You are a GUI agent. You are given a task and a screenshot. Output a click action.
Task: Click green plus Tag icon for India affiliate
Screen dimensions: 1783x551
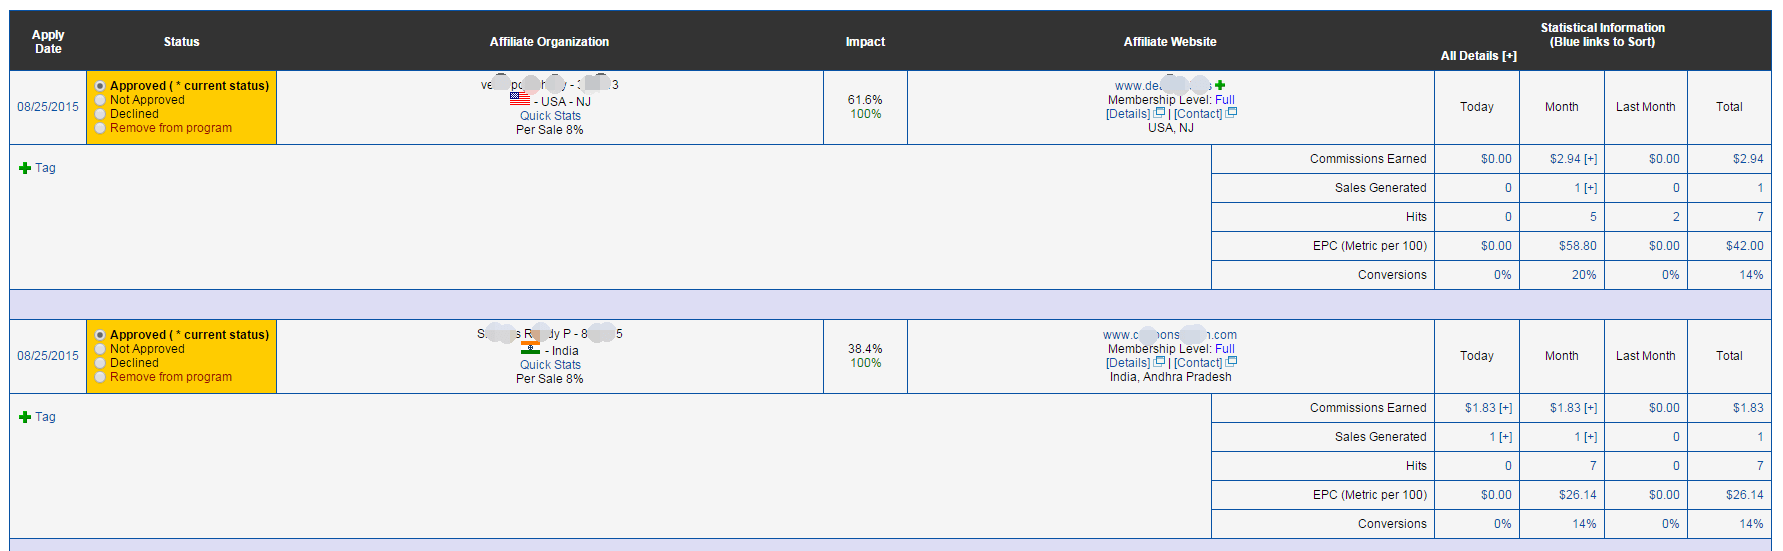[x=25, y=417]
